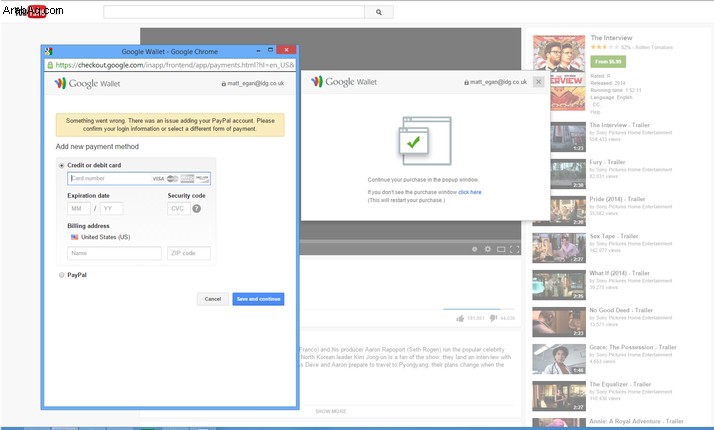Click the green padlock in address bar
The width and height of the screenshot is (714, 430).
click(50, 65)
